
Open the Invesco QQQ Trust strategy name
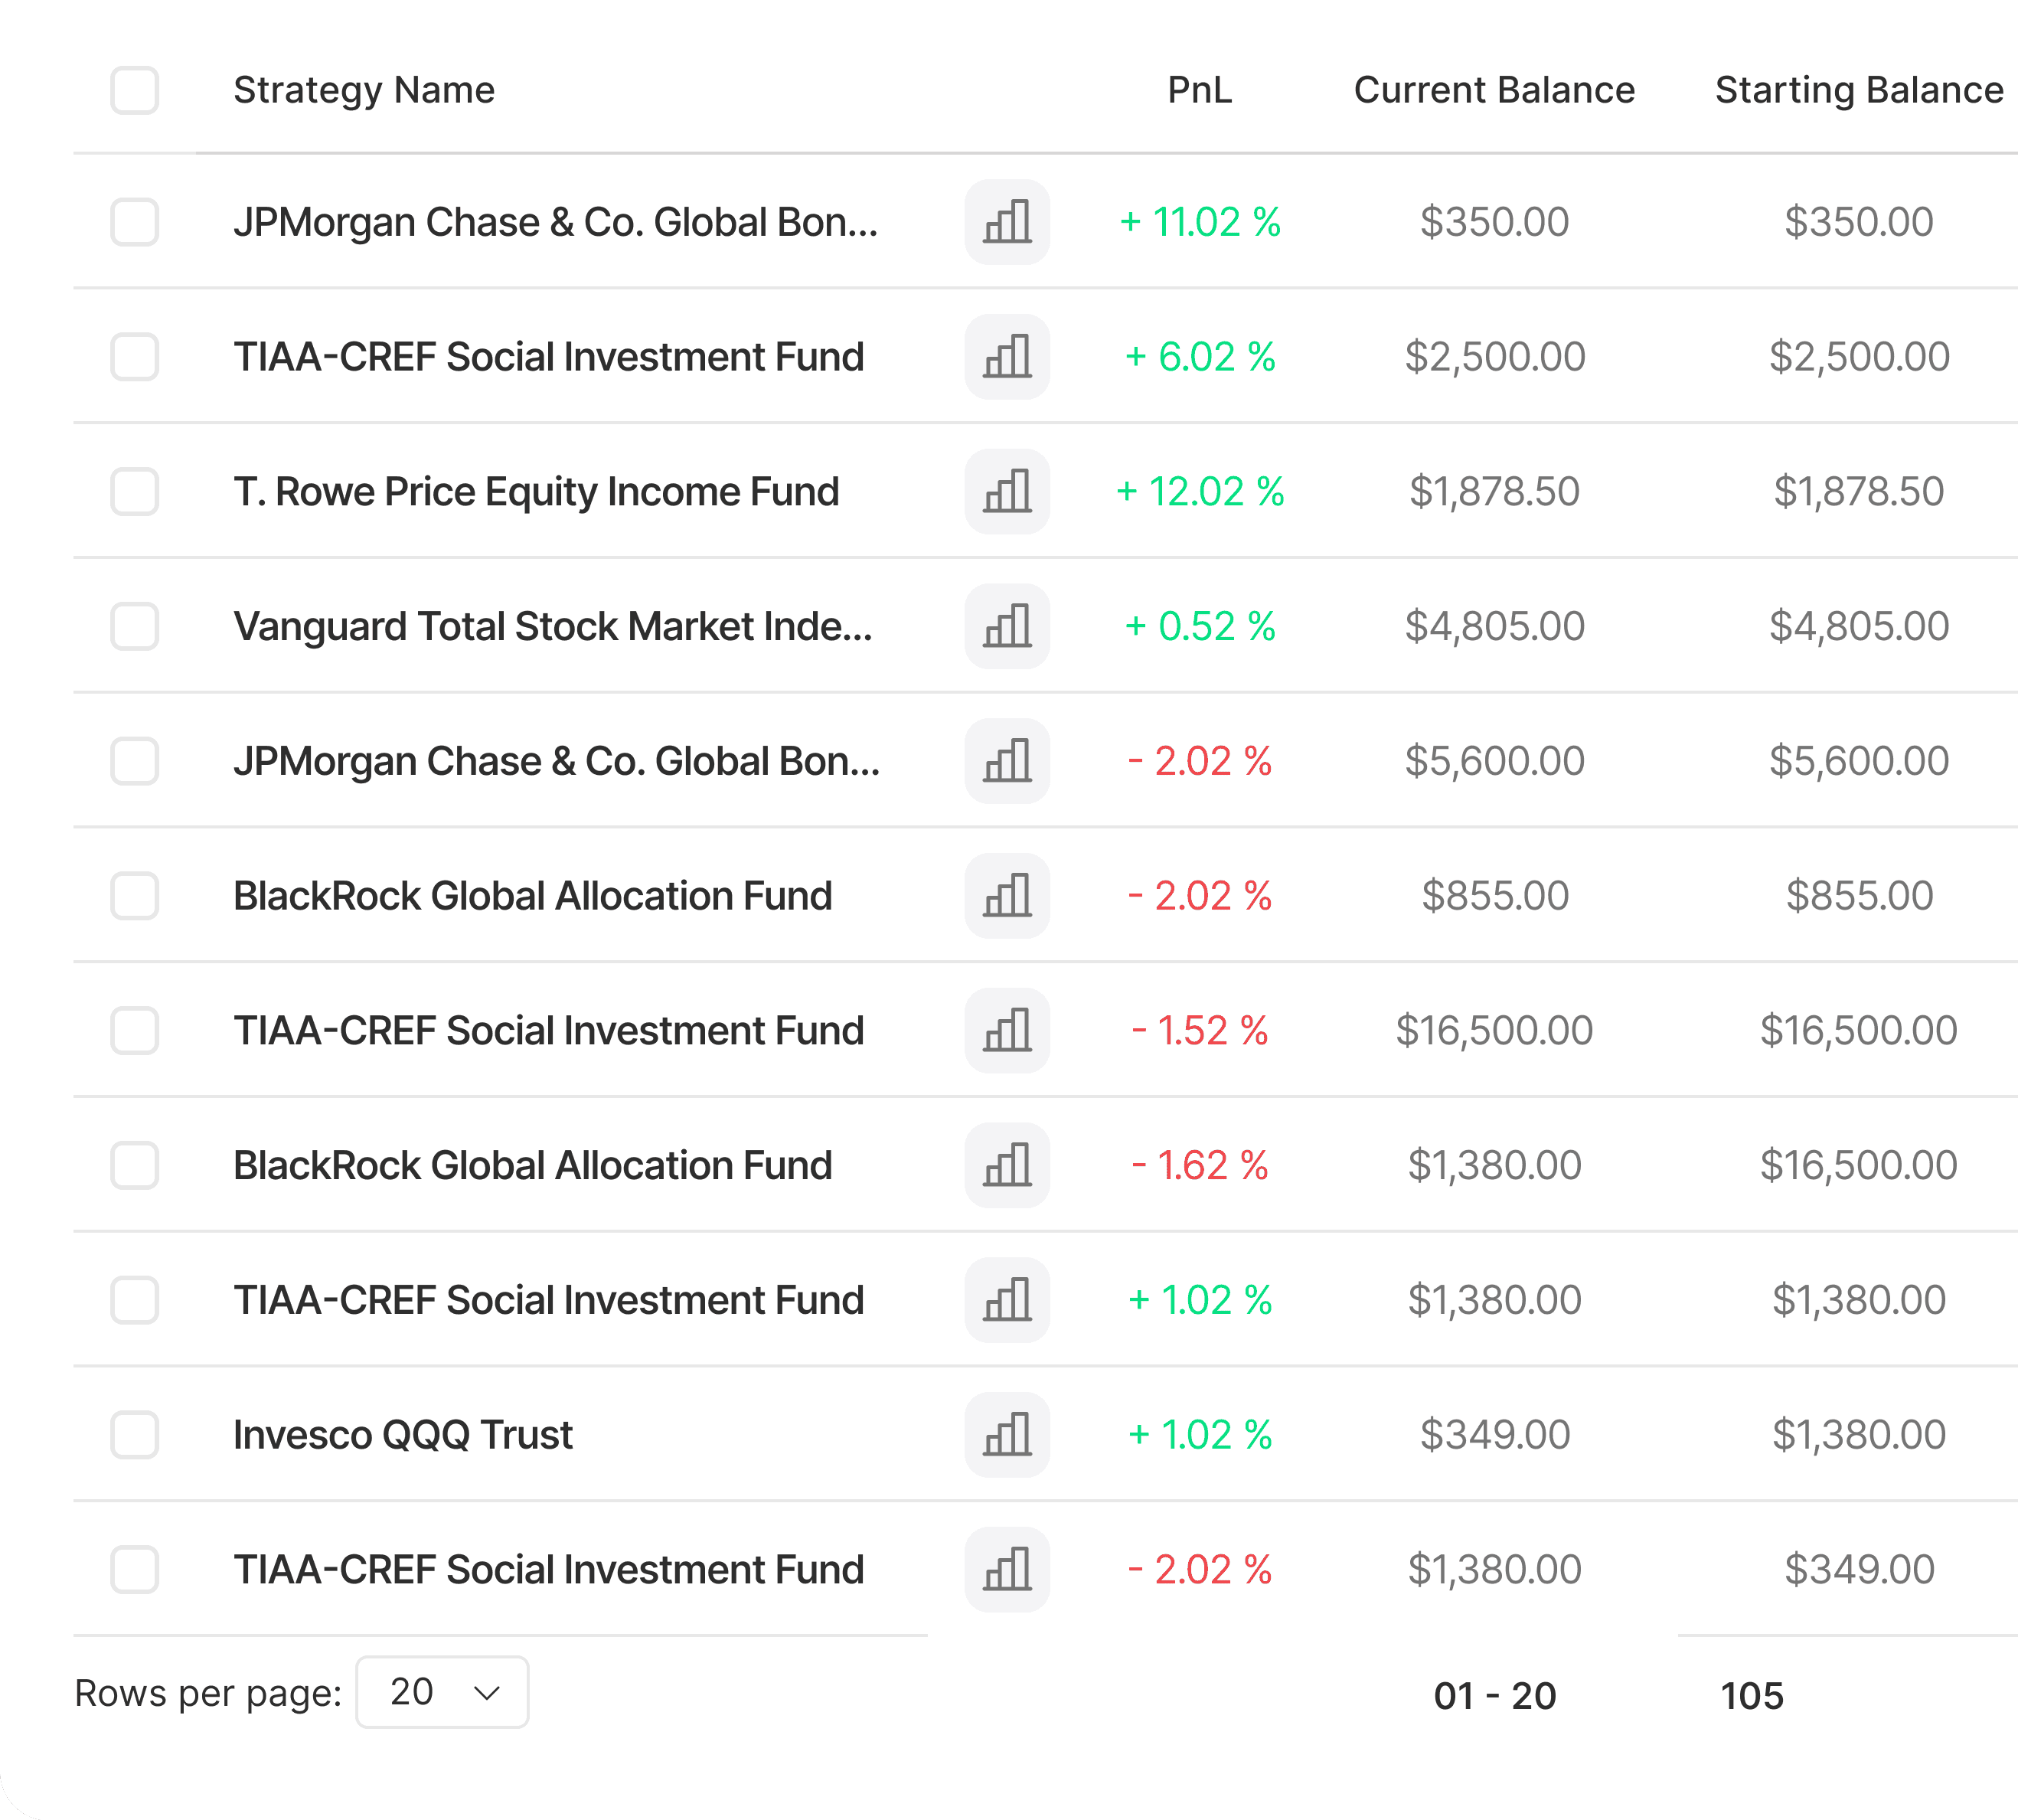(x=403, y=1435)
